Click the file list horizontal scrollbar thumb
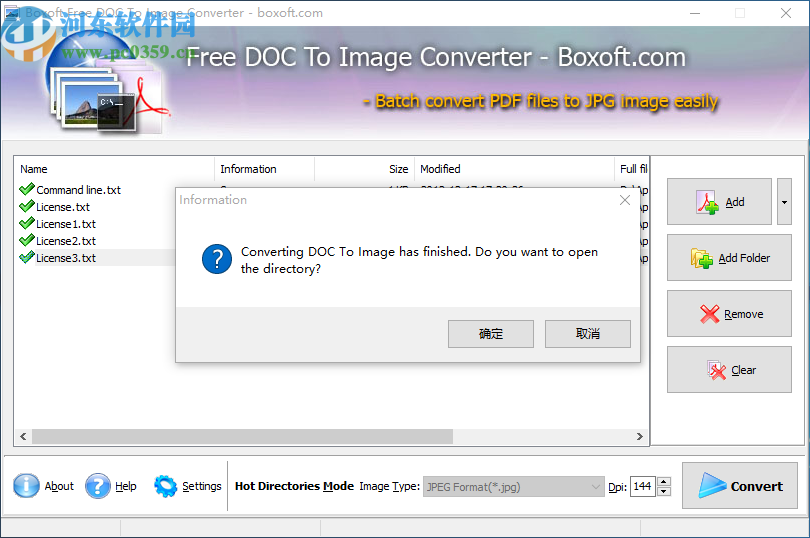Image resolution: width=810 pixels, height=538 pixels. click(242, 436)
